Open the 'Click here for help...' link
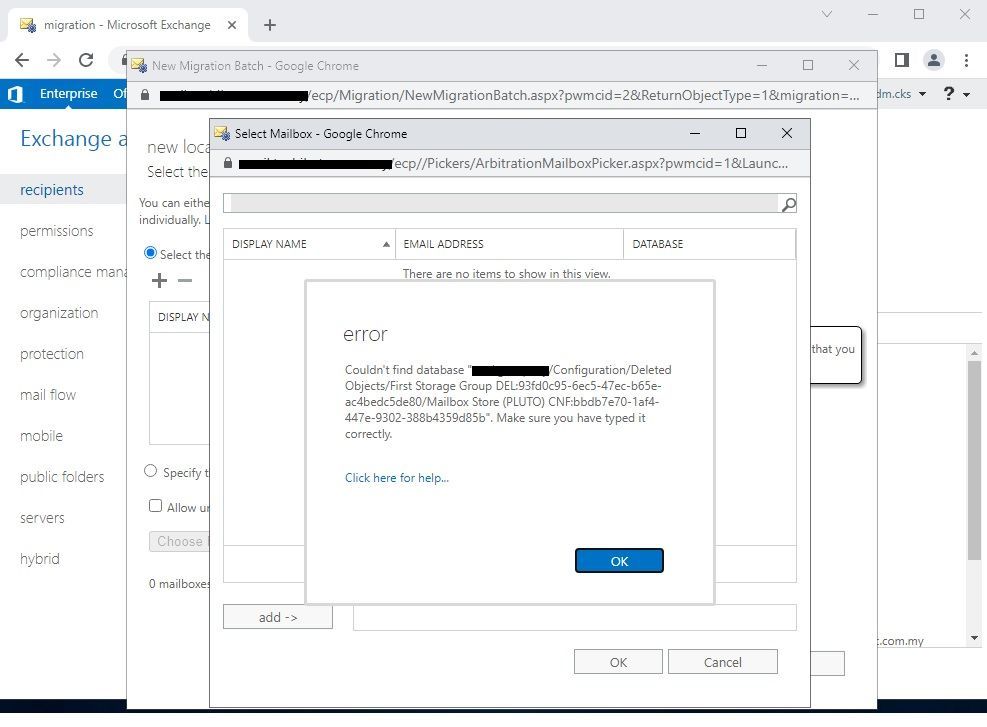987x727 pixels. click(396, 477)
